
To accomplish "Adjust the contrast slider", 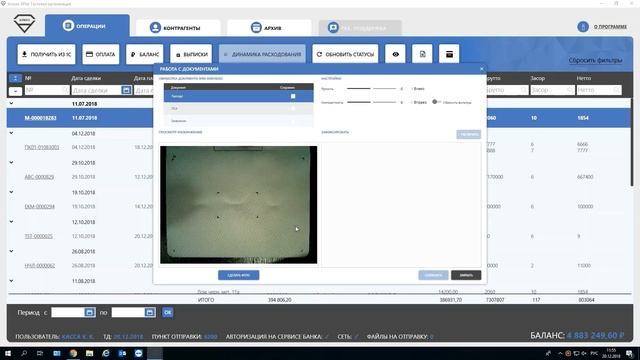I will 371,102.
